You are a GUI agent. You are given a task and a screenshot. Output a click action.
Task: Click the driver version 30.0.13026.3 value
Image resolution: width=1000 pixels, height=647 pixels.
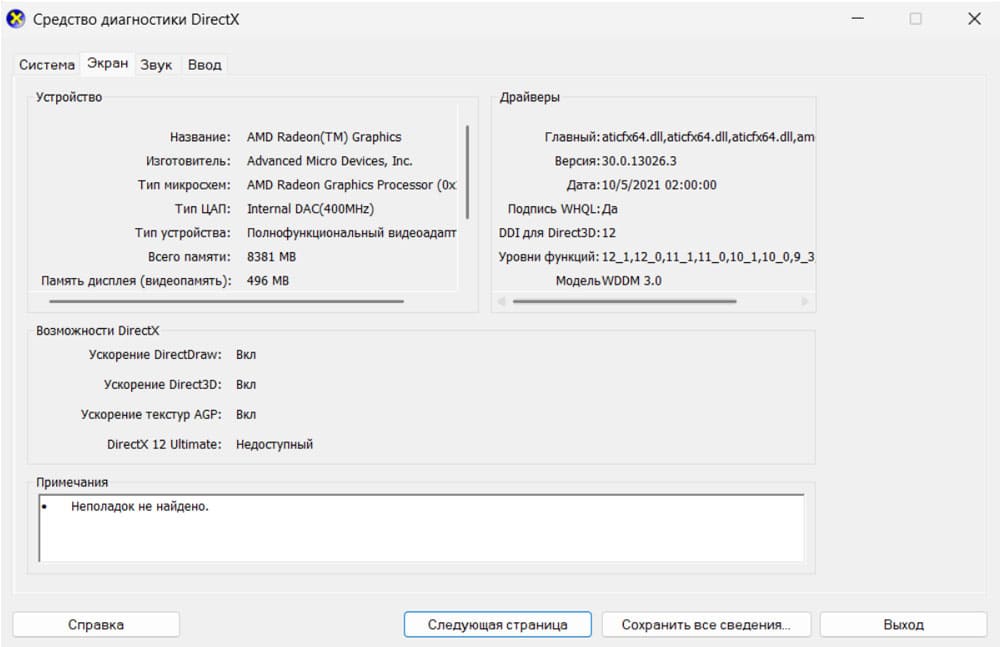click(638, 161)
